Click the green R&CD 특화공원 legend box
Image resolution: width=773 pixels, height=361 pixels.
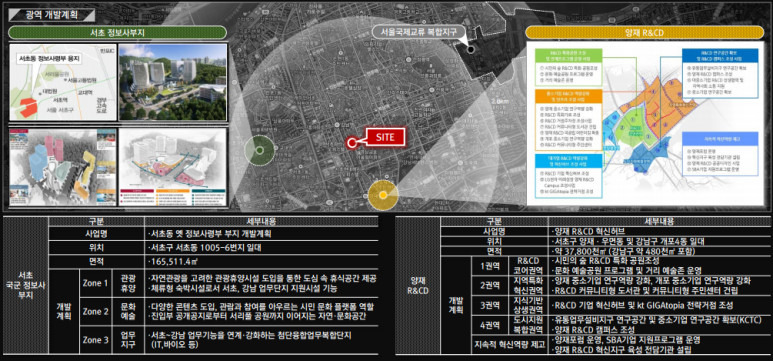coord(568,66)
